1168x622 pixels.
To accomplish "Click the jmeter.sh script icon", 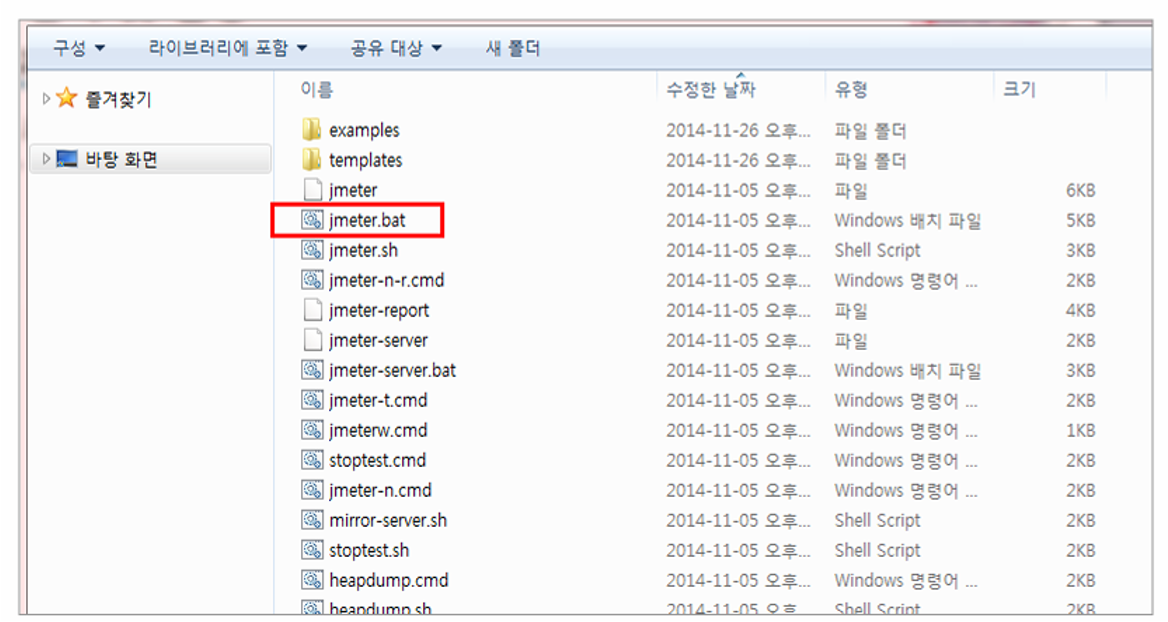I will (x=312, y=250).
